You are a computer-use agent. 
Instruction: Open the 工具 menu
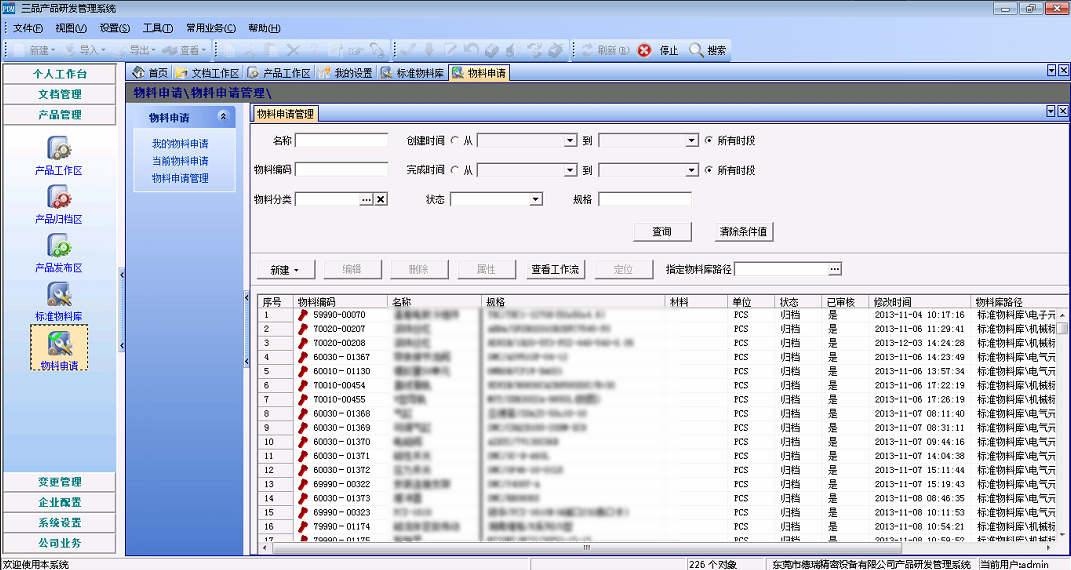click(157, 28)
